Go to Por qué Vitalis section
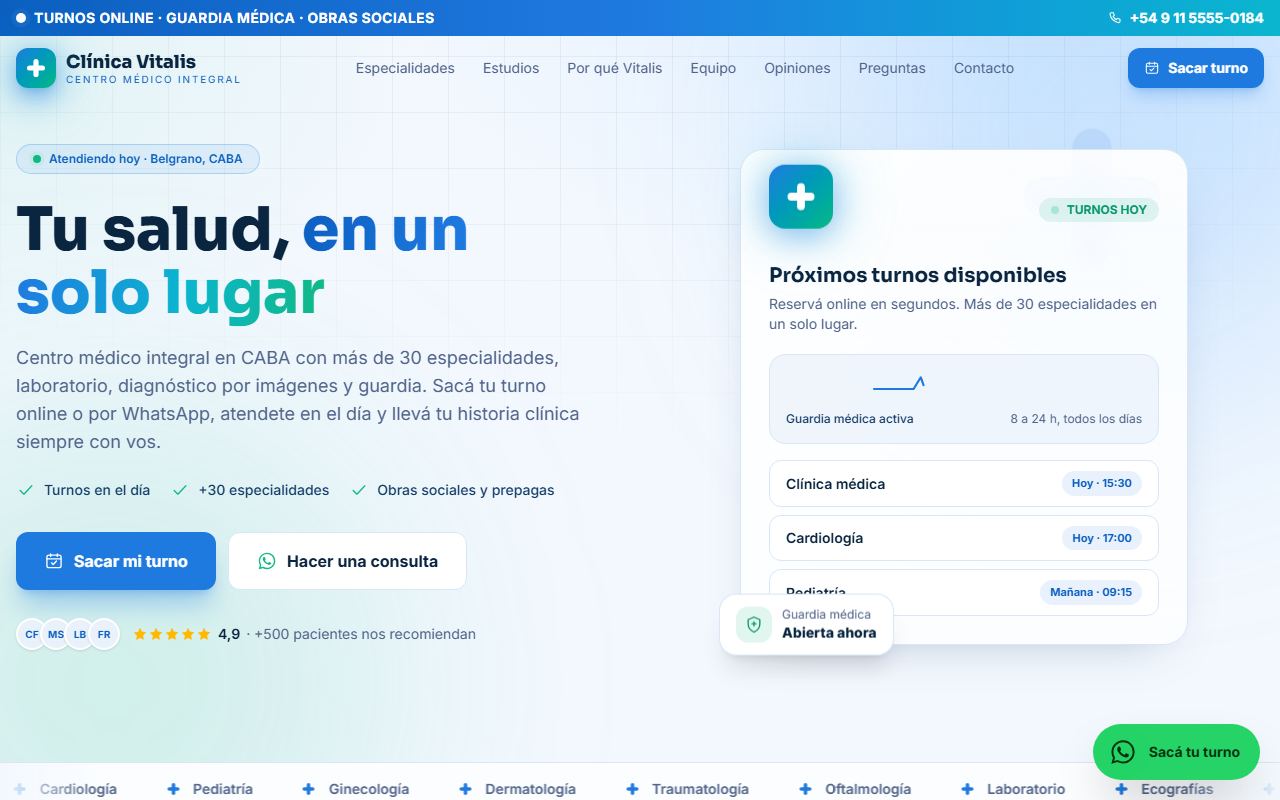This screenshot has height=800, width=1280. (x=615, y=68)
